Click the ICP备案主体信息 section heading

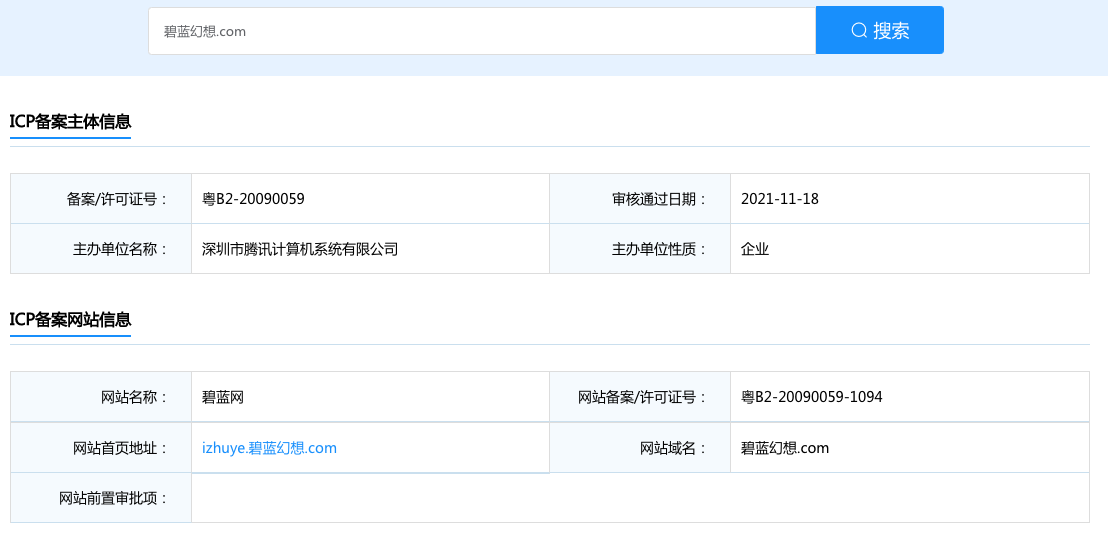70,122
